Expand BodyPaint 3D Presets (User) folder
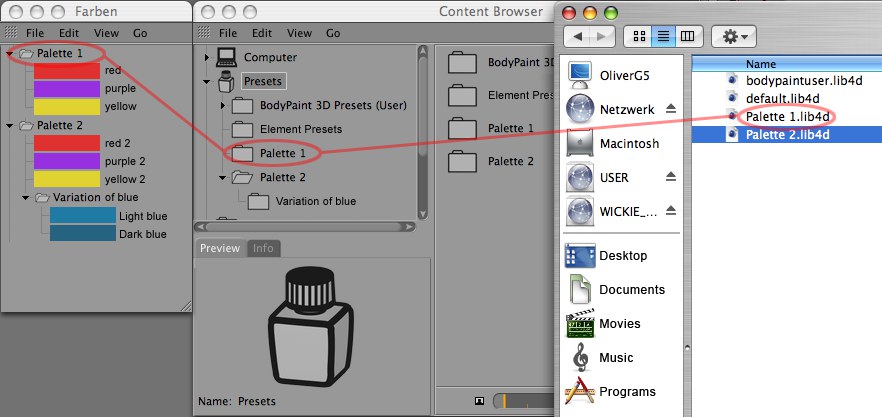Image resolution: width=882 pixels, height=417 pixels. [x=222, y=105]
